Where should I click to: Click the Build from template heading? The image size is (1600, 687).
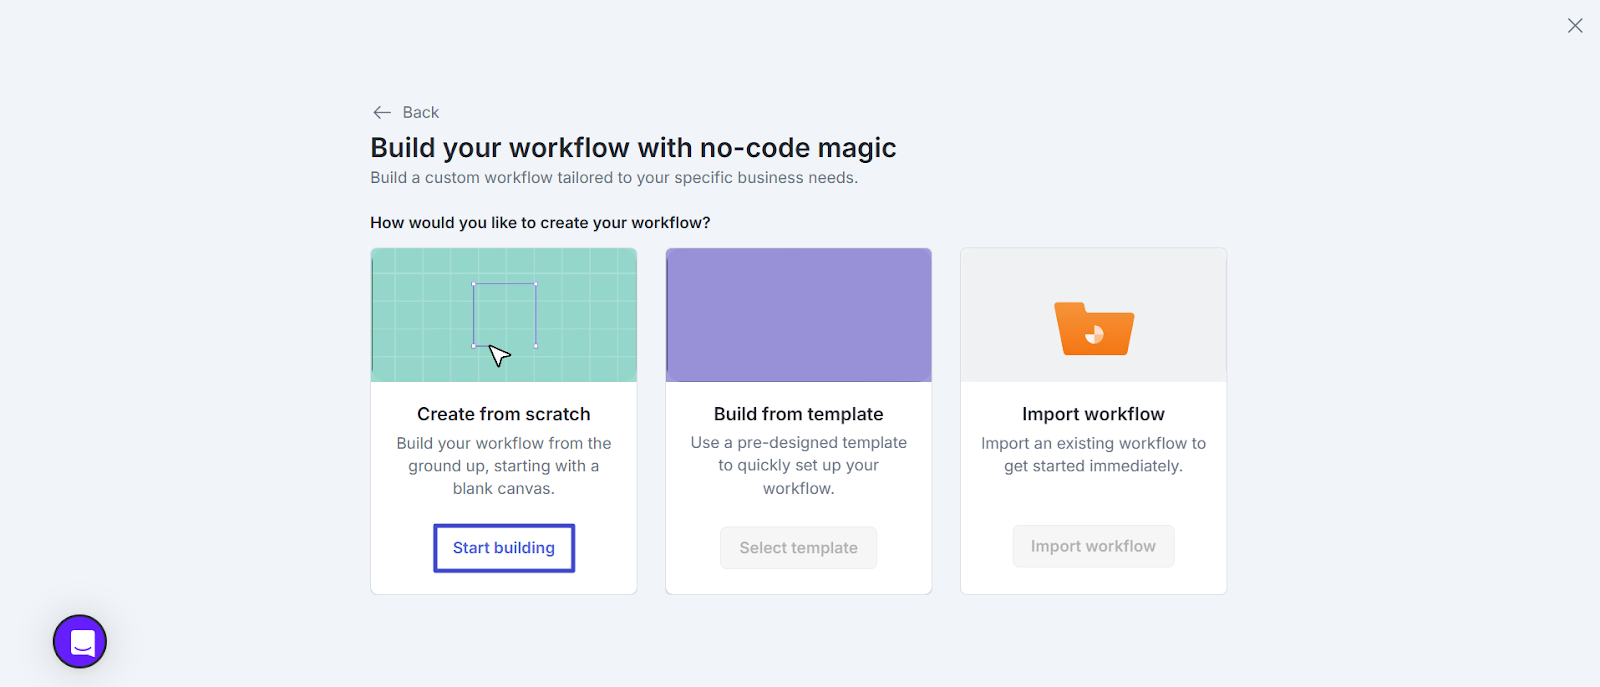[798, 414]
